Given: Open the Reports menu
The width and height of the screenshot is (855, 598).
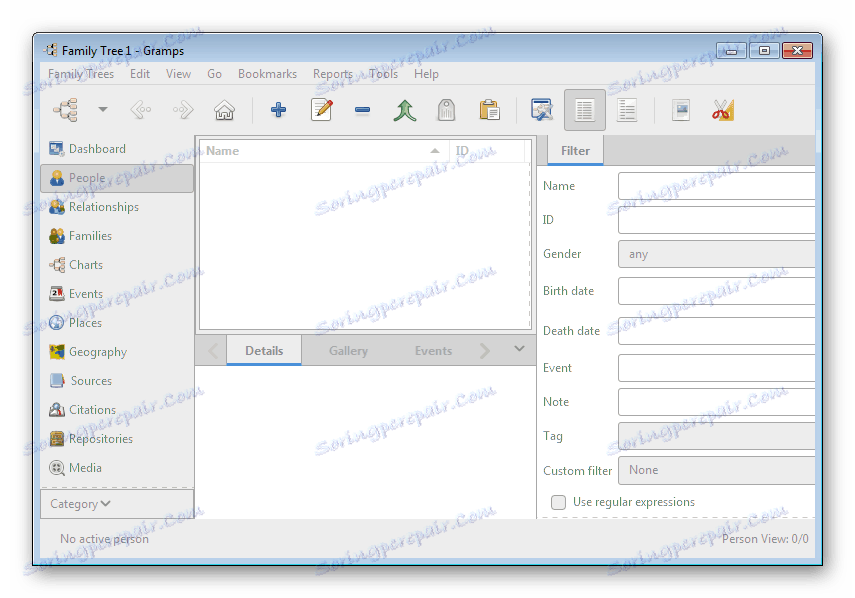Looking at the screenshot, I should point(333,74).
